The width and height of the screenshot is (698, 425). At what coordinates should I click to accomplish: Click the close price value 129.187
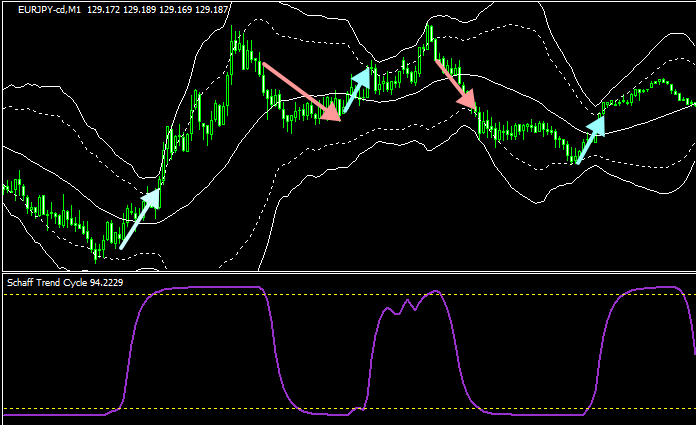point(212,9)
